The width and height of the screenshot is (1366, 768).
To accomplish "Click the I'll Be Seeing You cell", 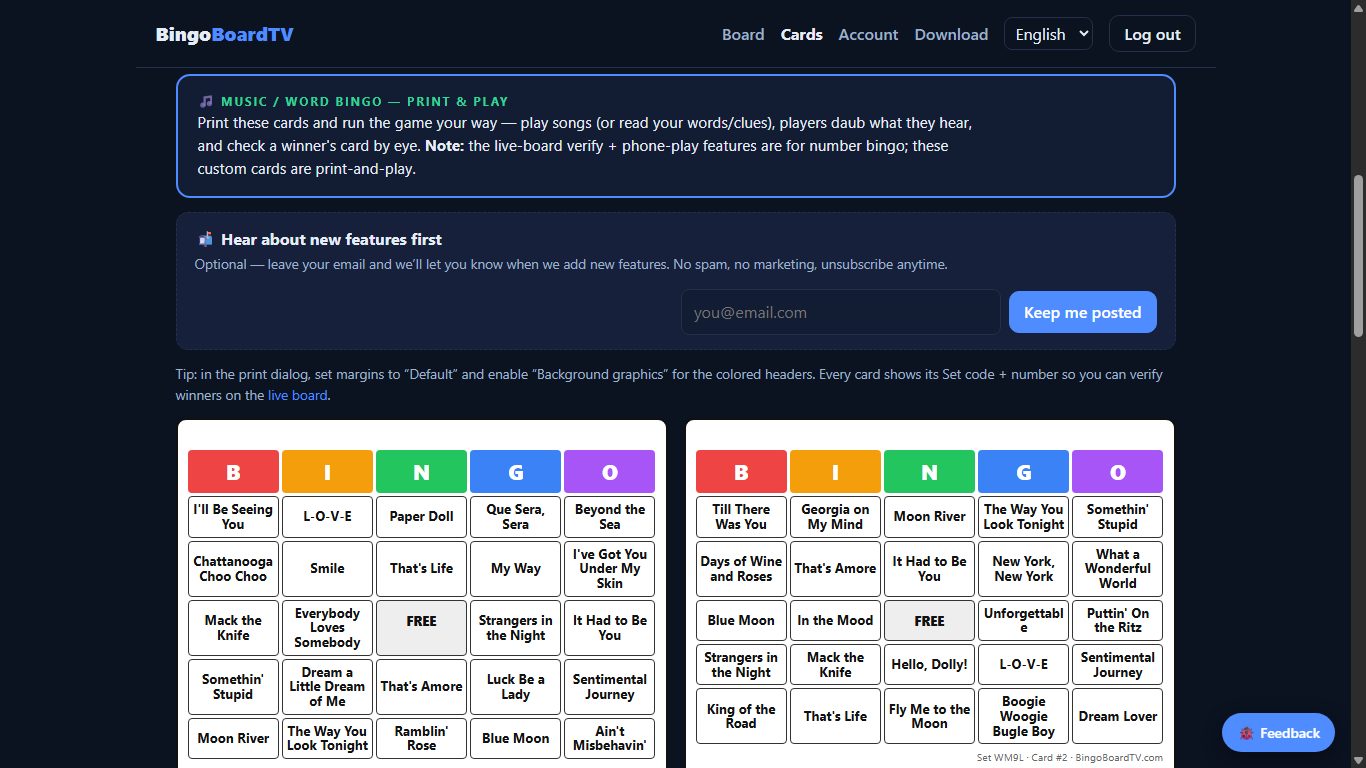I will 233,517.
